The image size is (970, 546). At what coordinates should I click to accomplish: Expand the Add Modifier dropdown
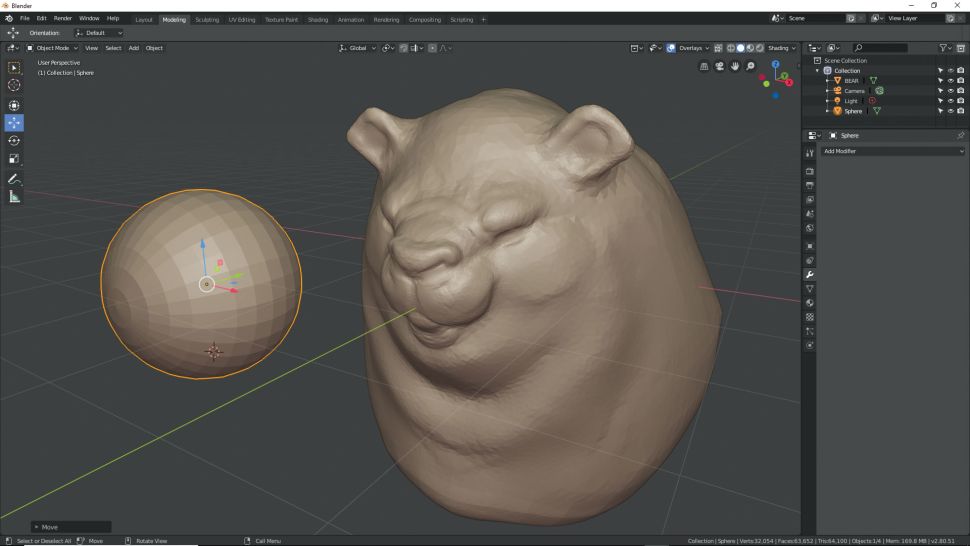tap(892, 151)
